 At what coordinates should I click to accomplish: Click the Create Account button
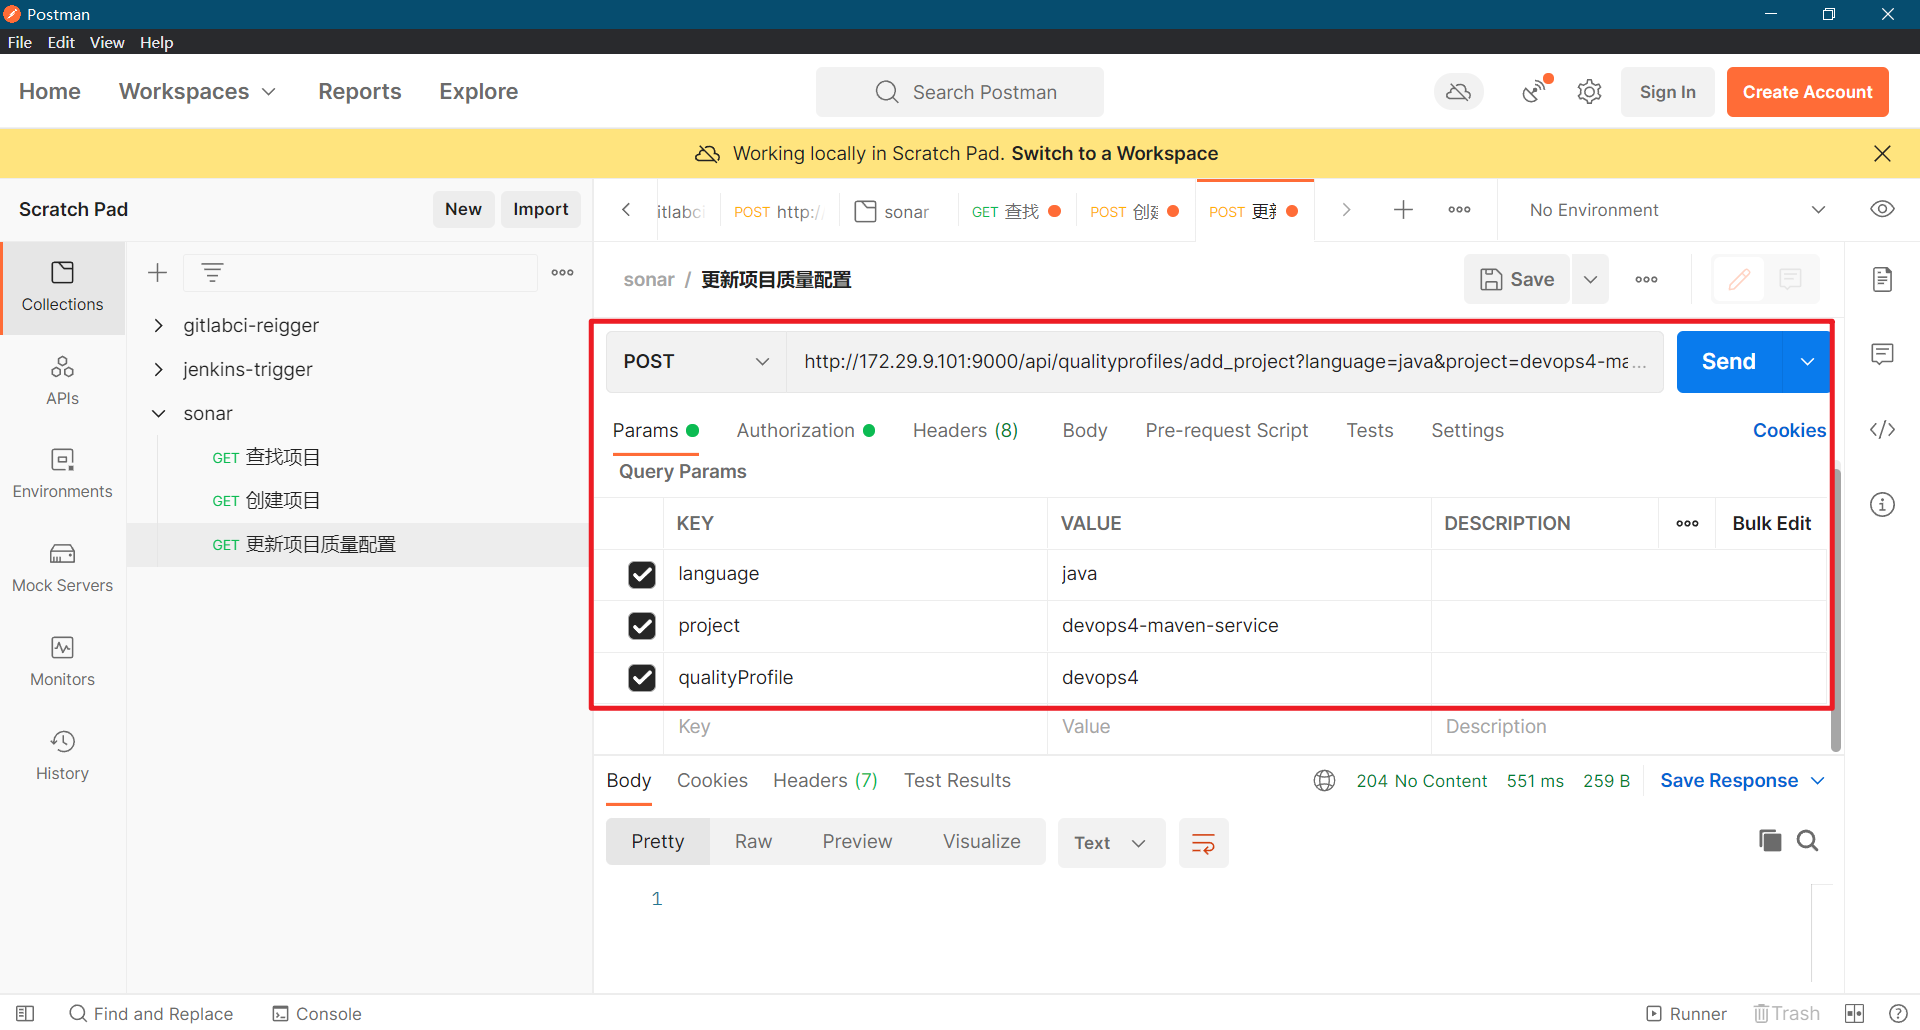[x=1807, y=92]
